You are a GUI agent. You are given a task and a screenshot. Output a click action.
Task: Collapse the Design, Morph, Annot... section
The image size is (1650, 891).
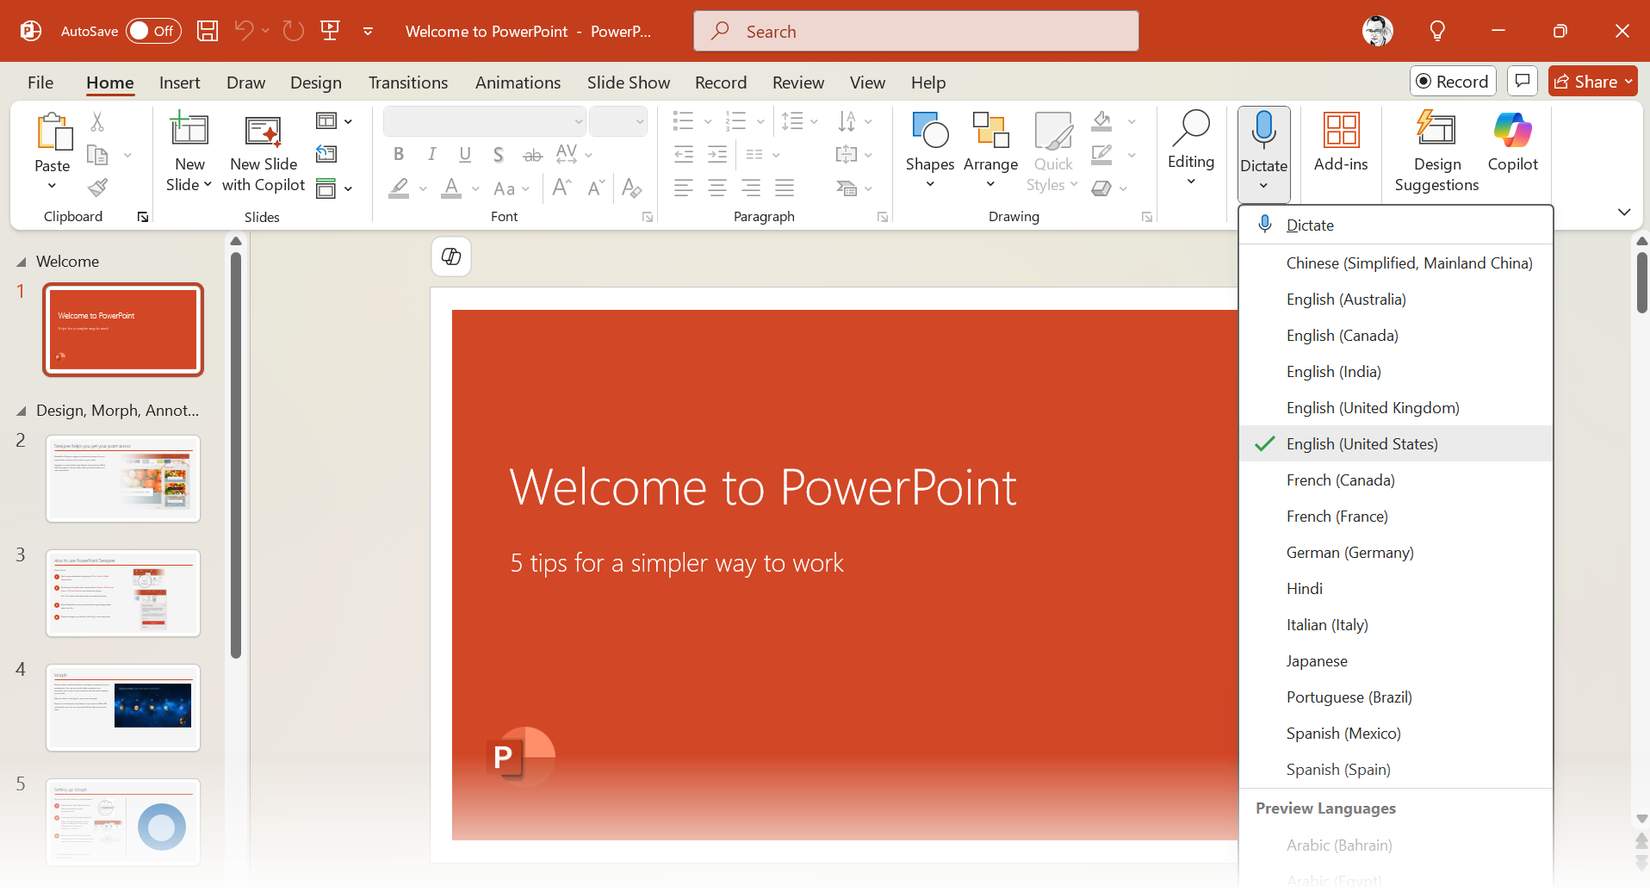point(21,411)
